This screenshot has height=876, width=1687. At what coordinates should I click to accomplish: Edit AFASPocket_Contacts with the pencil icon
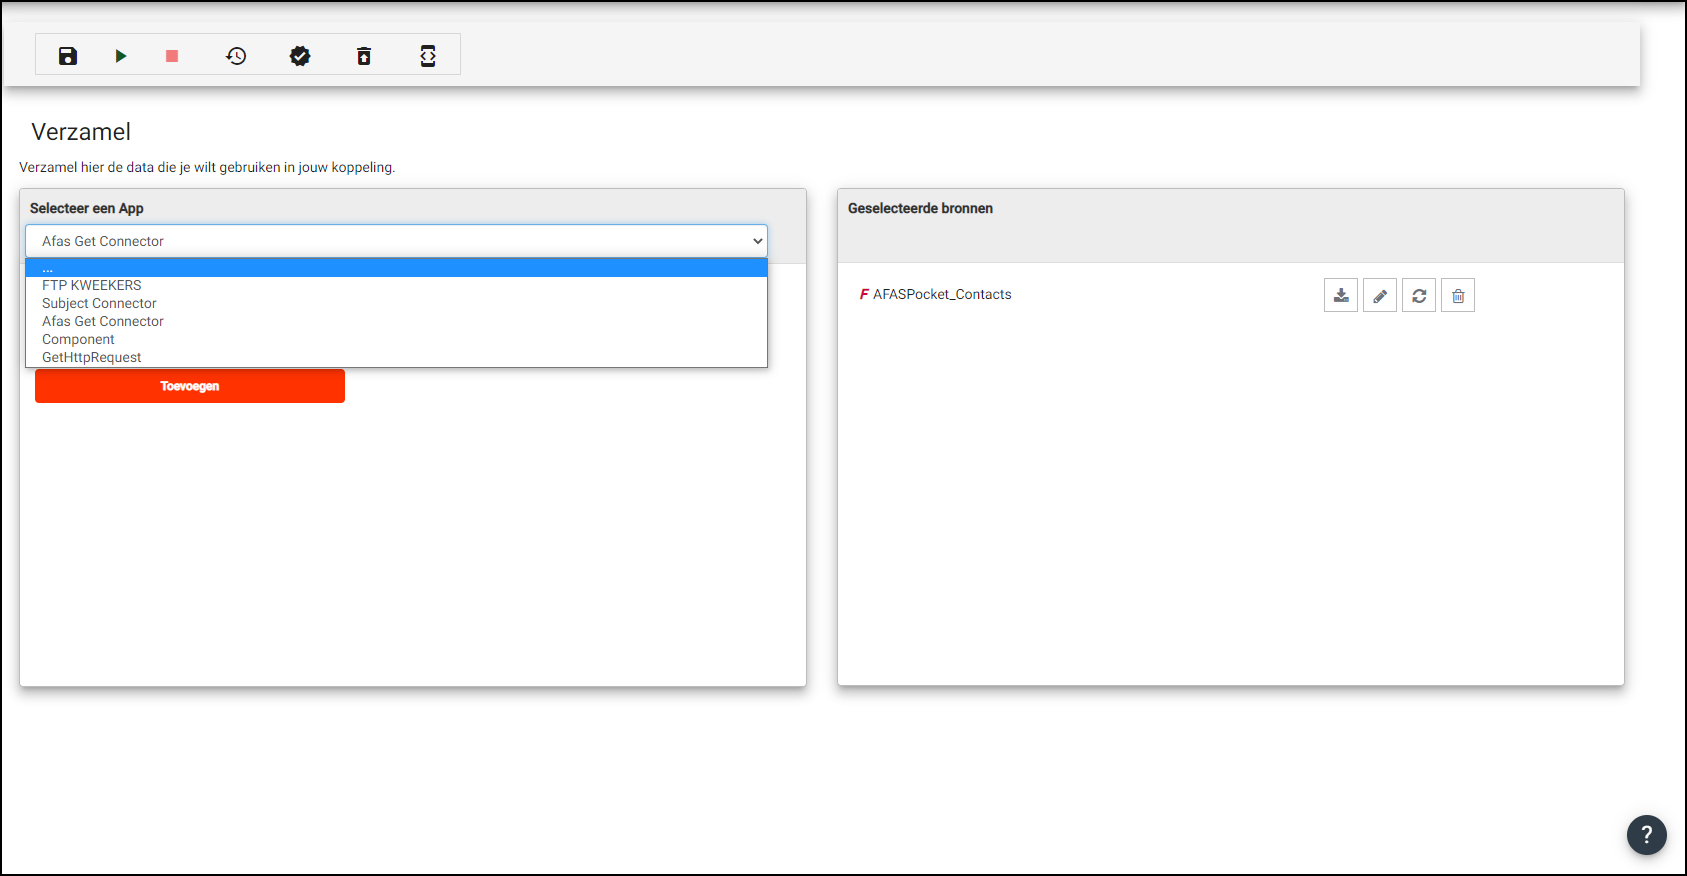tap(1380, 296)
